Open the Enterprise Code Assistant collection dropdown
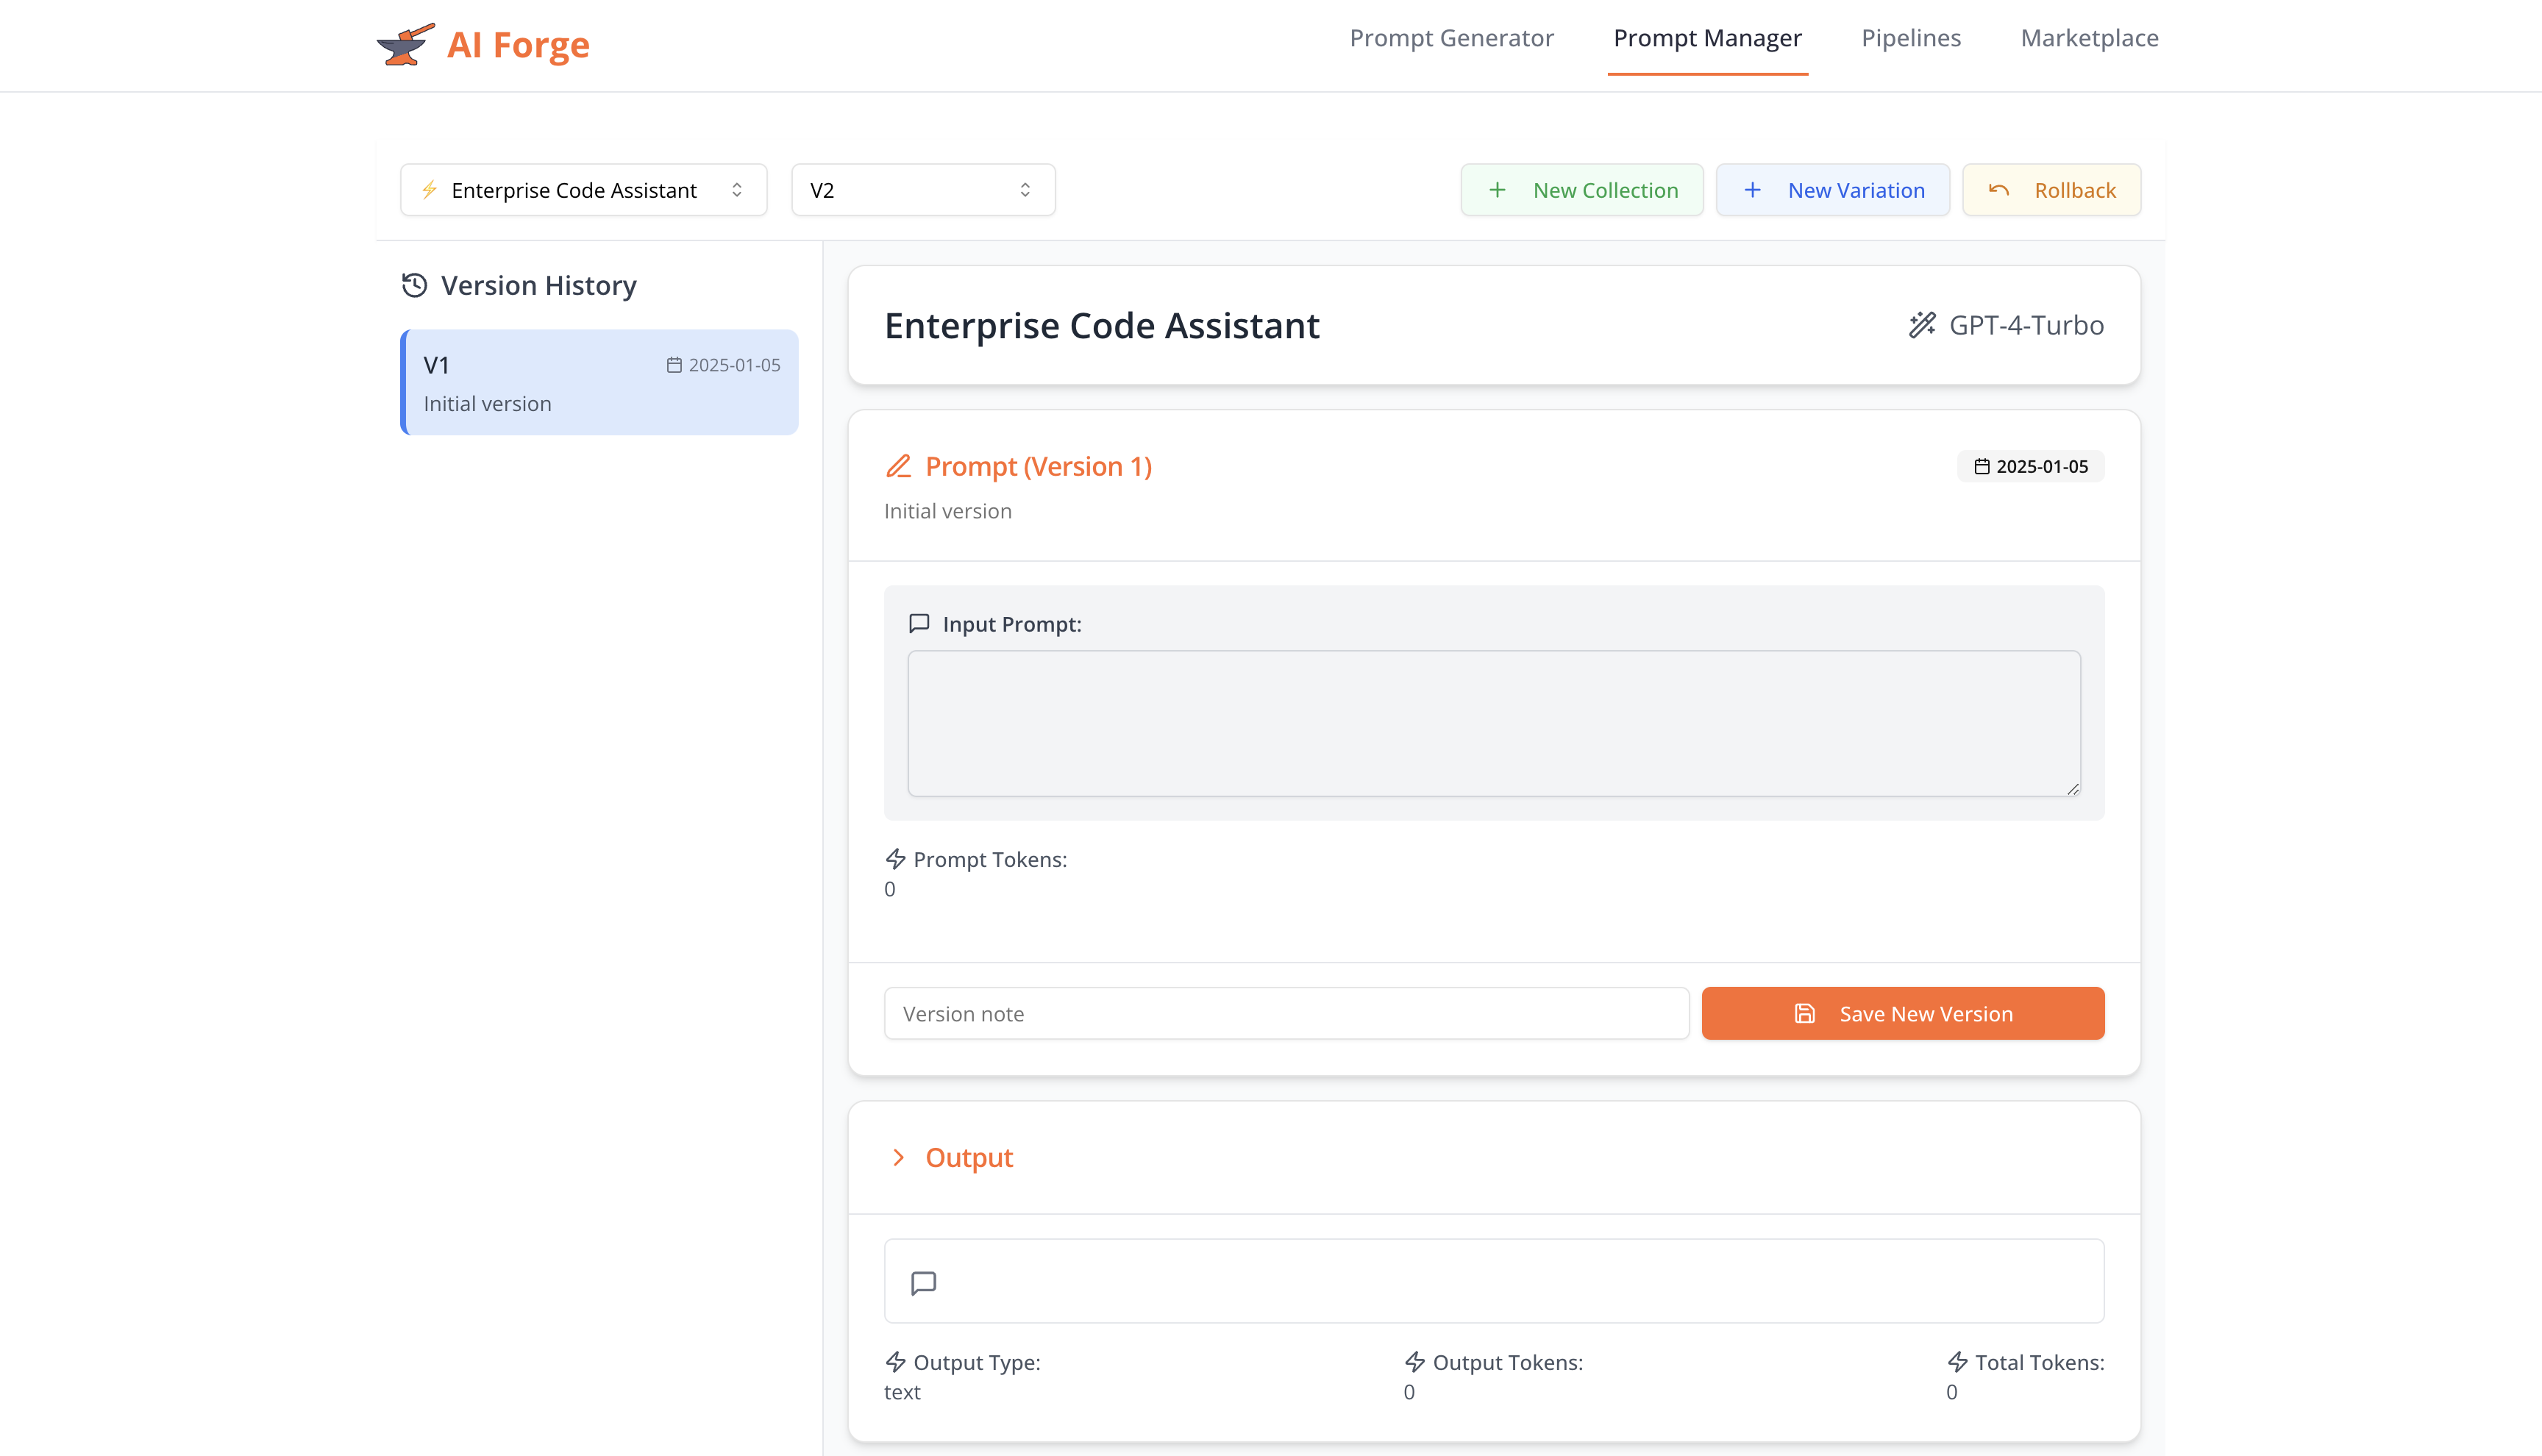Viewport: 2542px width, 1456px height. (583, 190)
